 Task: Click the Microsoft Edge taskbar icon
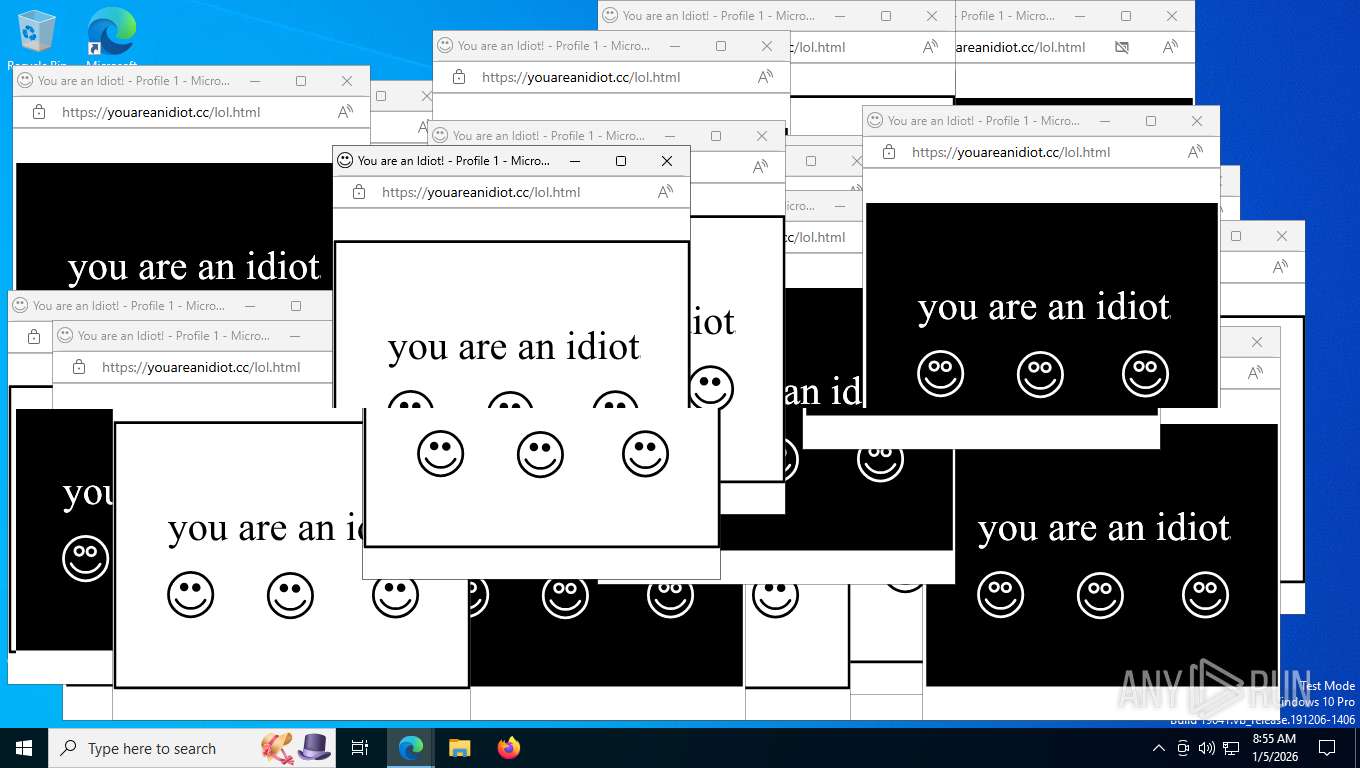pos(411,748)
